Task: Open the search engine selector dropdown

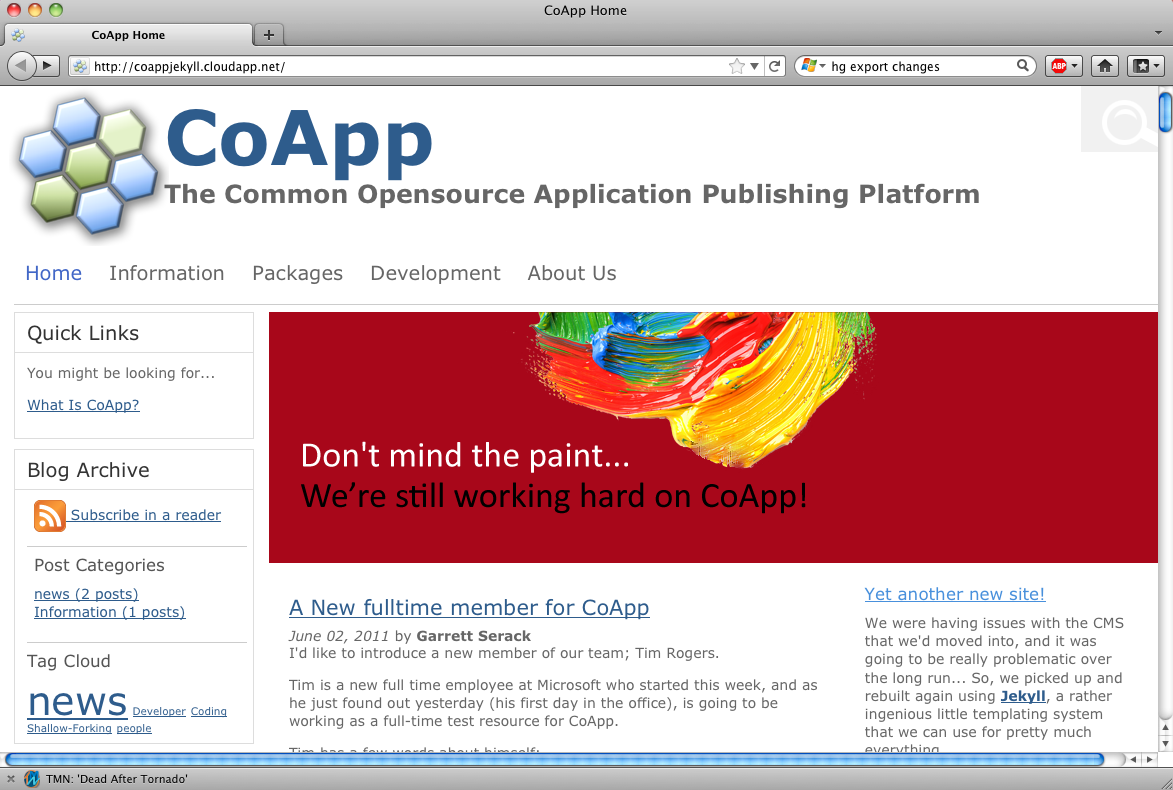Action: pyautogui.click(x=813, y=66)
